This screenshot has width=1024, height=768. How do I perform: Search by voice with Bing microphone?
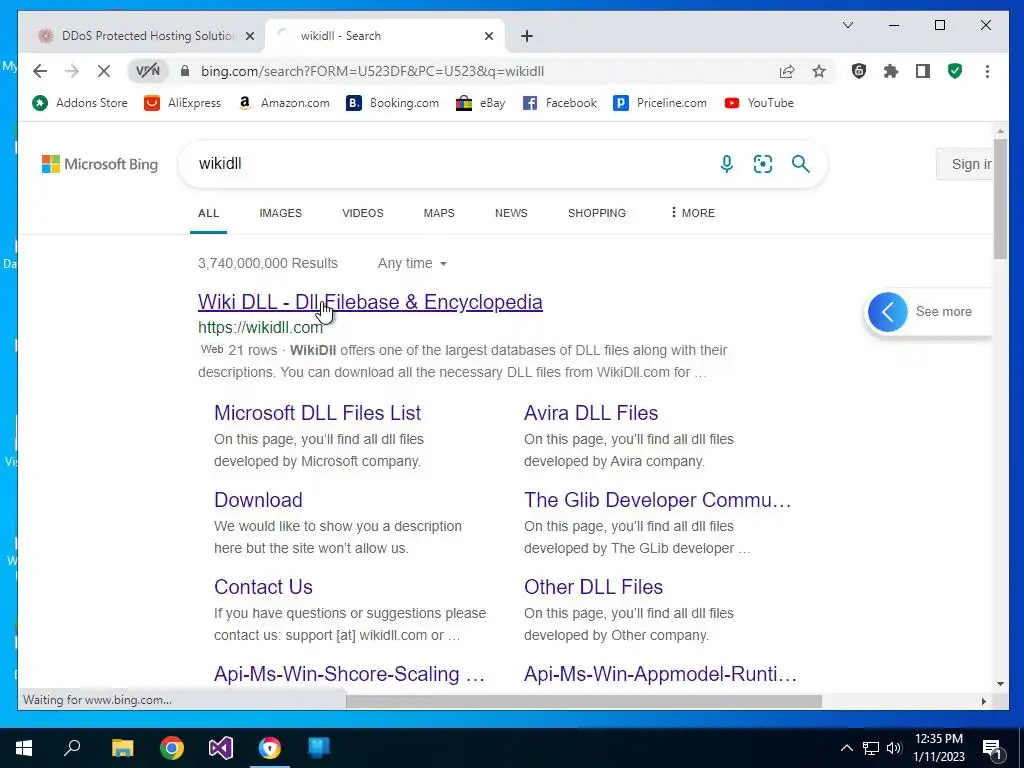[726, 163]
